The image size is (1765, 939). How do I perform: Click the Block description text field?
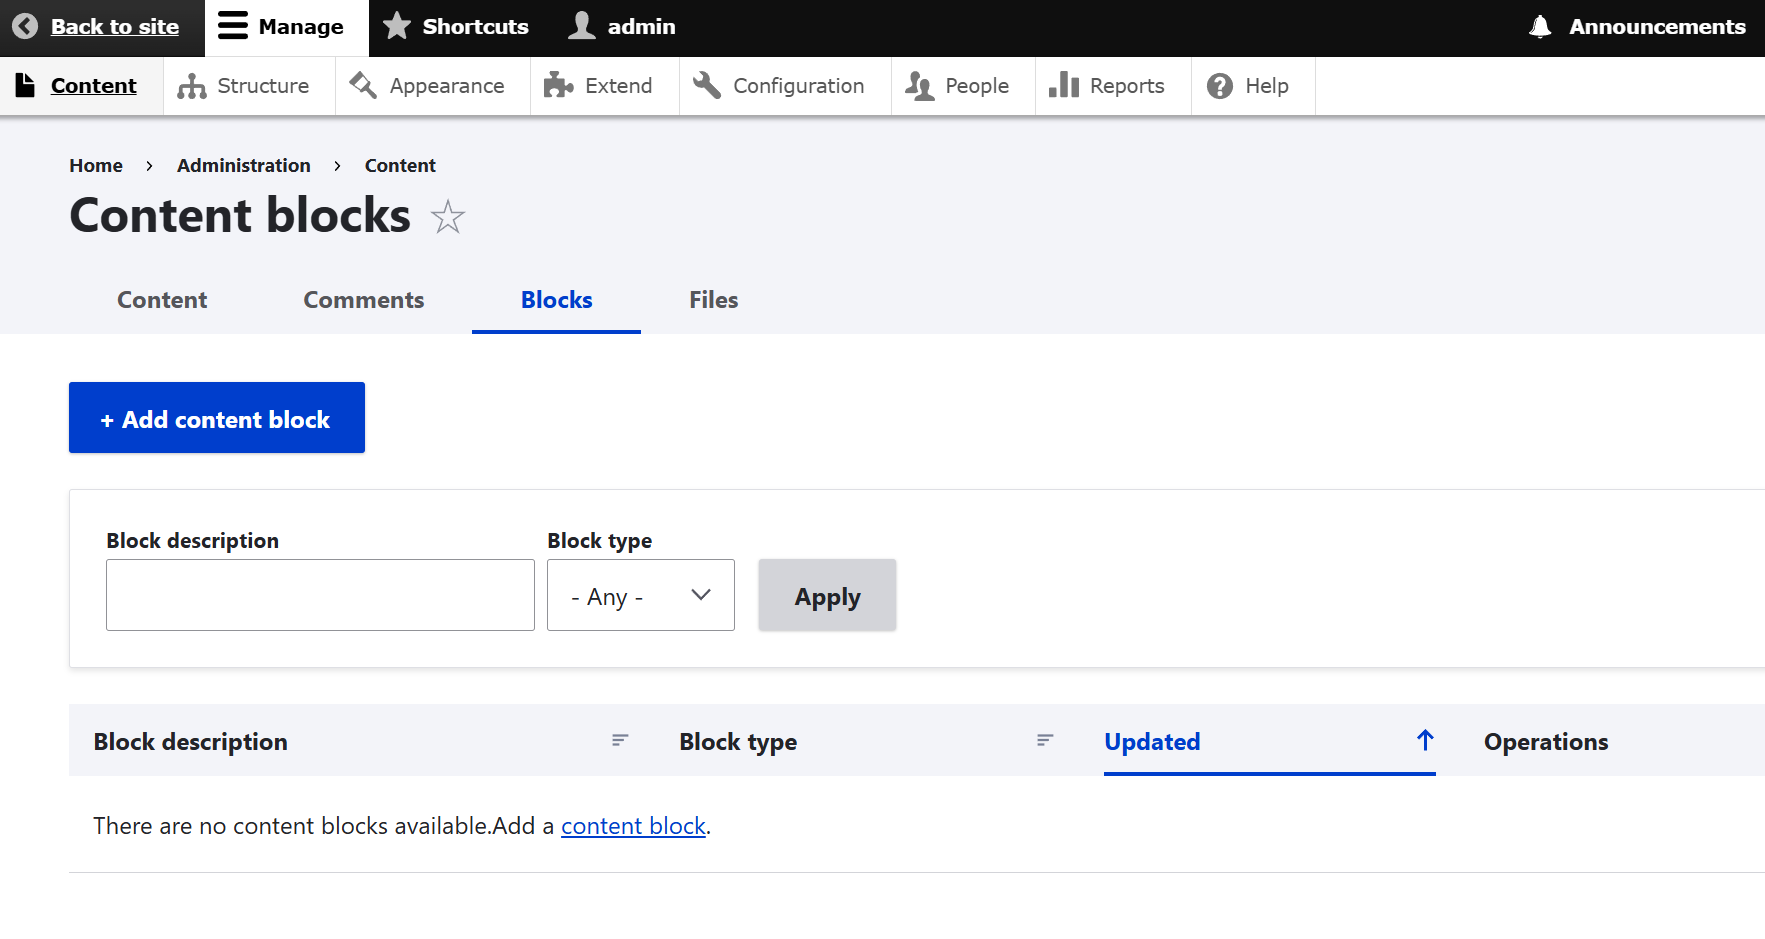tap(320, 596)
